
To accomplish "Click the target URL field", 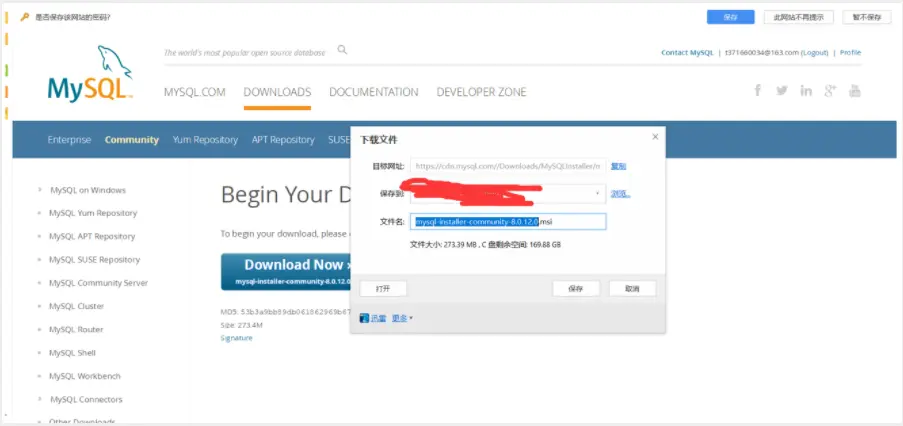I will 508,166.
